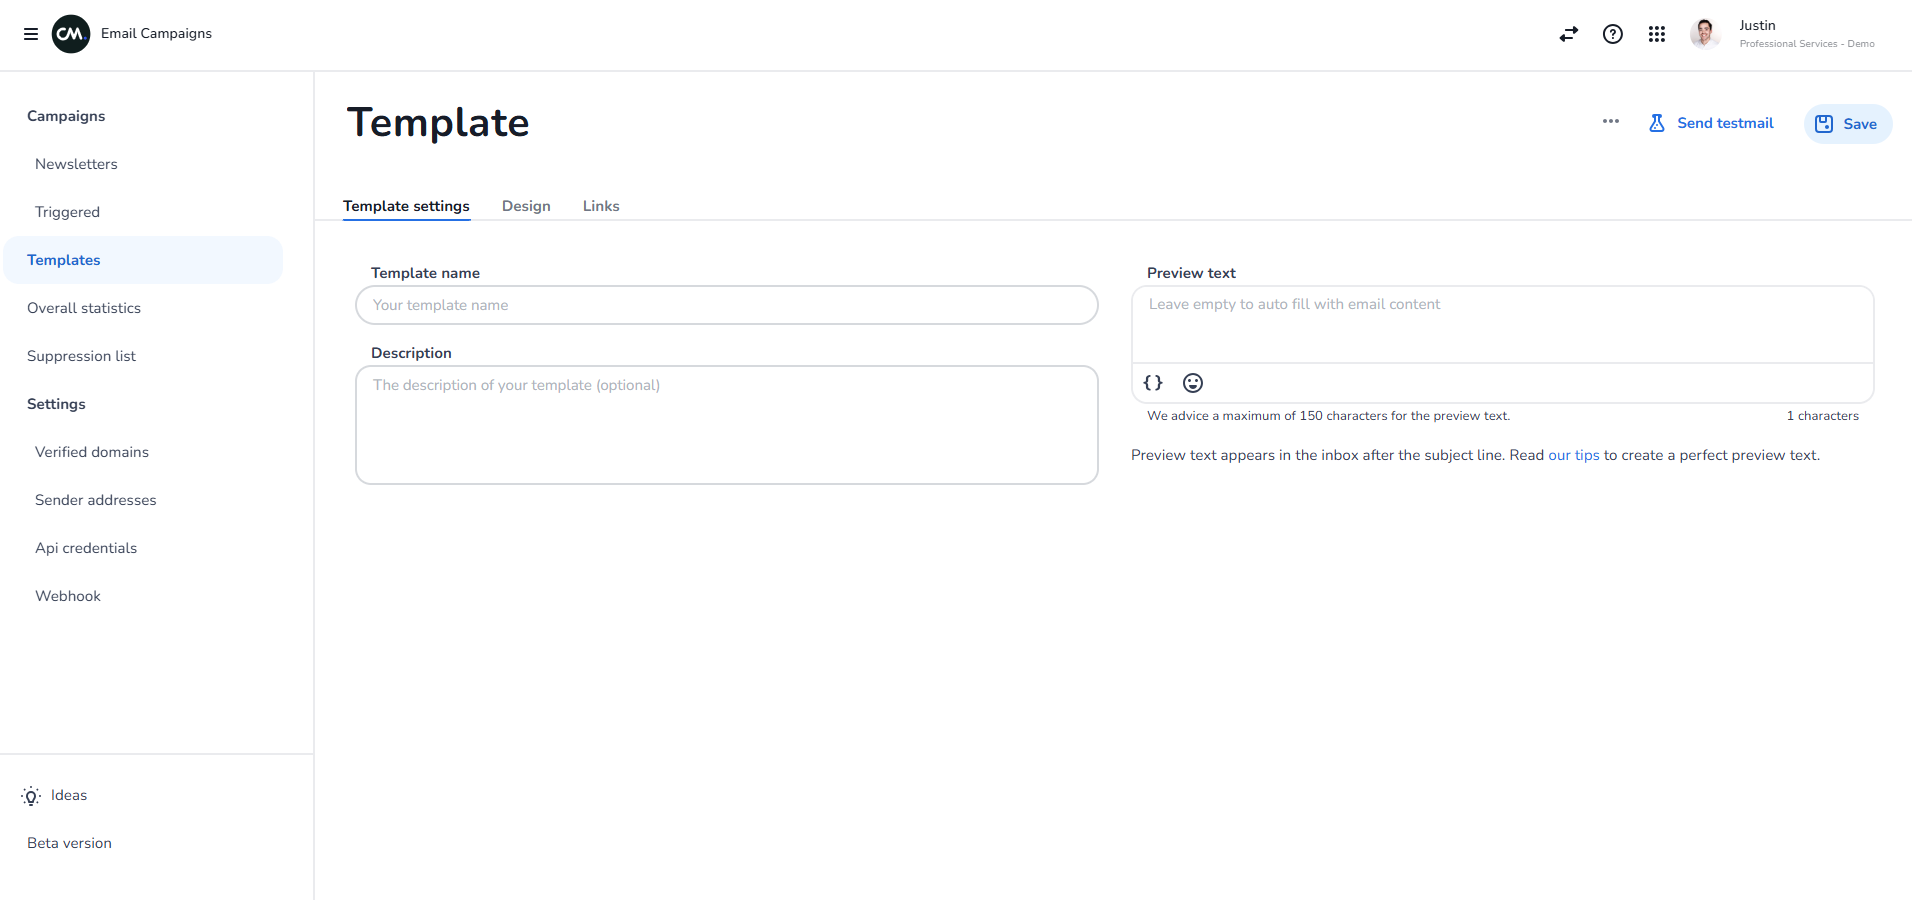Click the Send testmail button
Screen dimensions: 1912x900
coord(1711,123)
